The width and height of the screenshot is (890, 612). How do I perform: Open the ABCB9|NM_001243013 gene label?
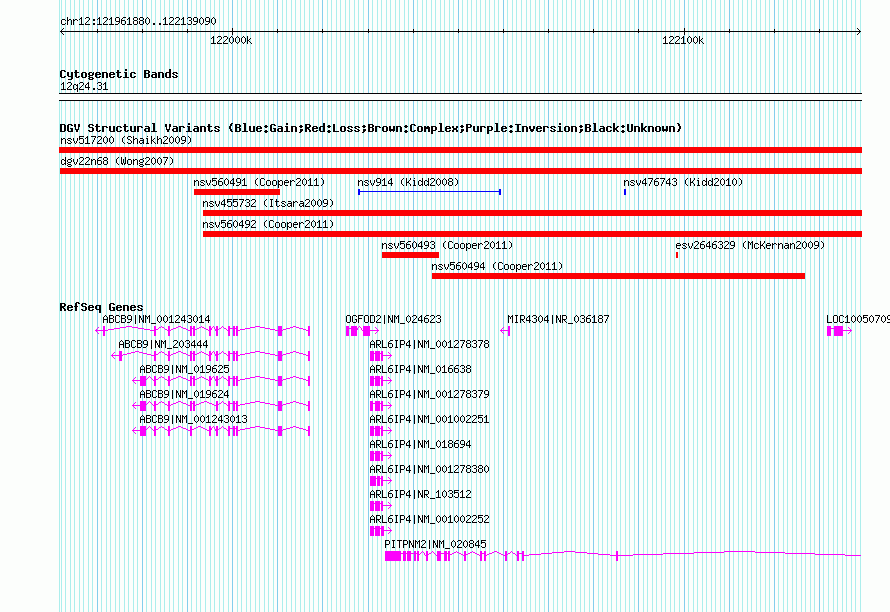pos(193,420)
